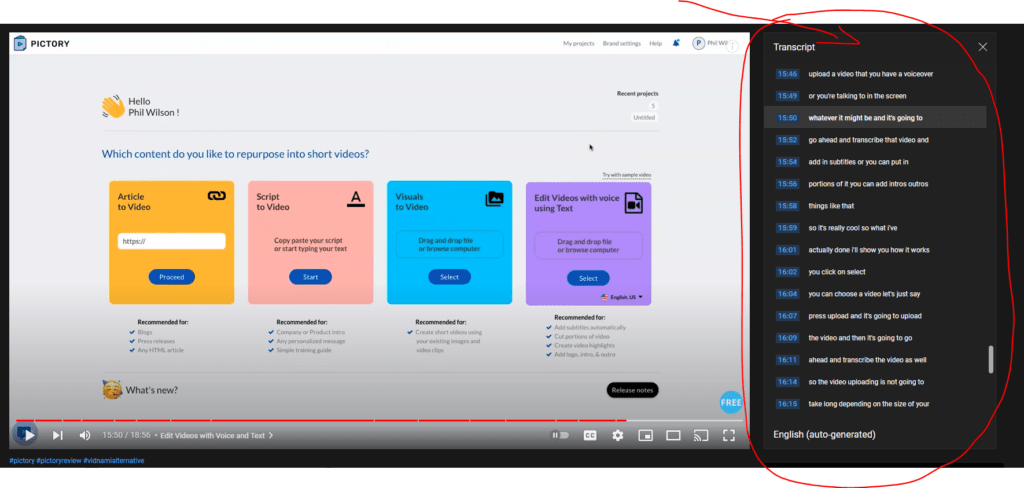Viewport: 1024px width, 488px height.
Task: Click transcript line 'actually done i'll show you'
Action: tap(869, 250)
